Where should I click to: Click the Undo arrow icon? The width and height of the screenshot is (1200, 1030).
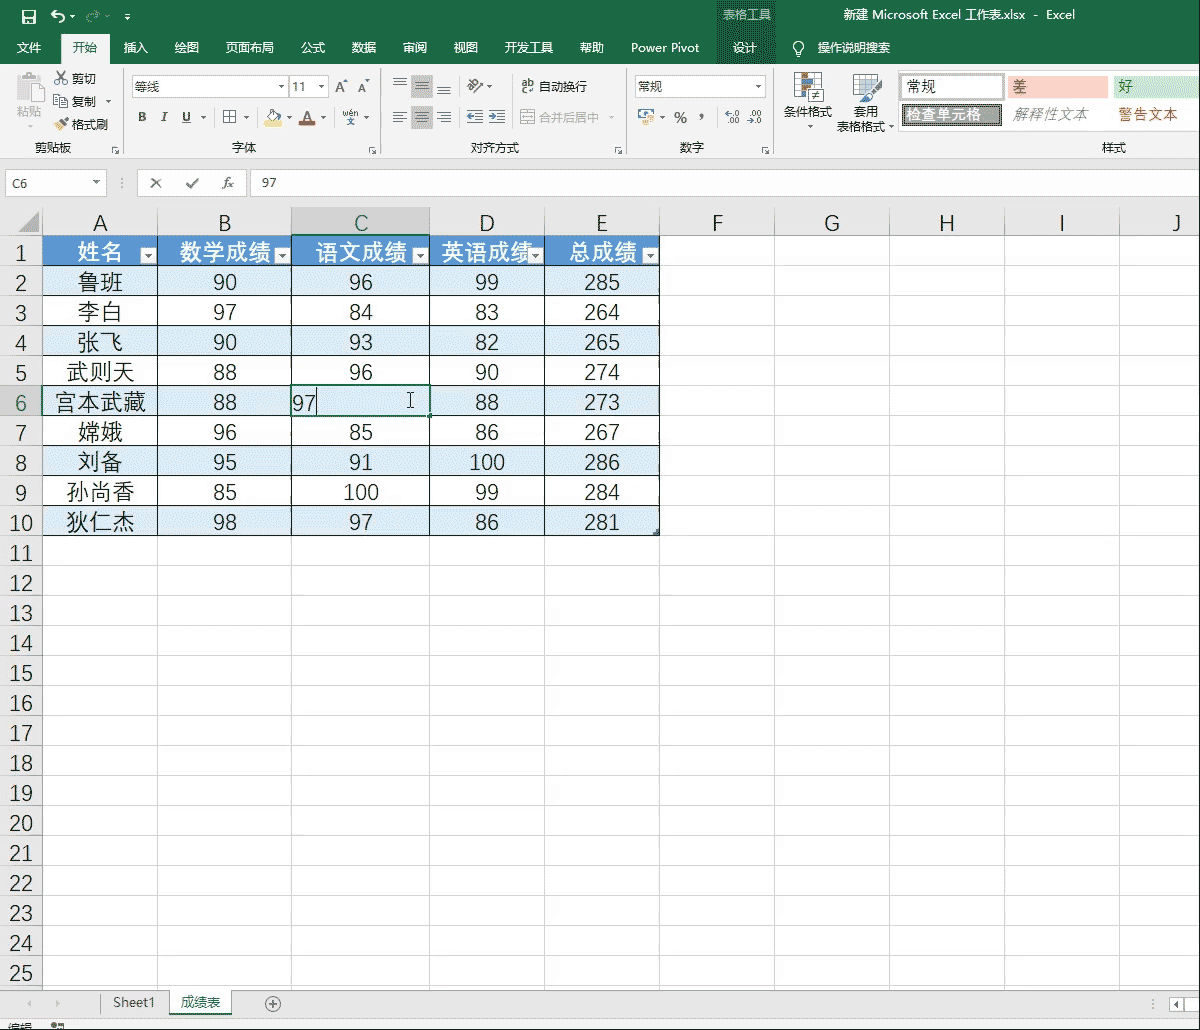coord(58,16)
